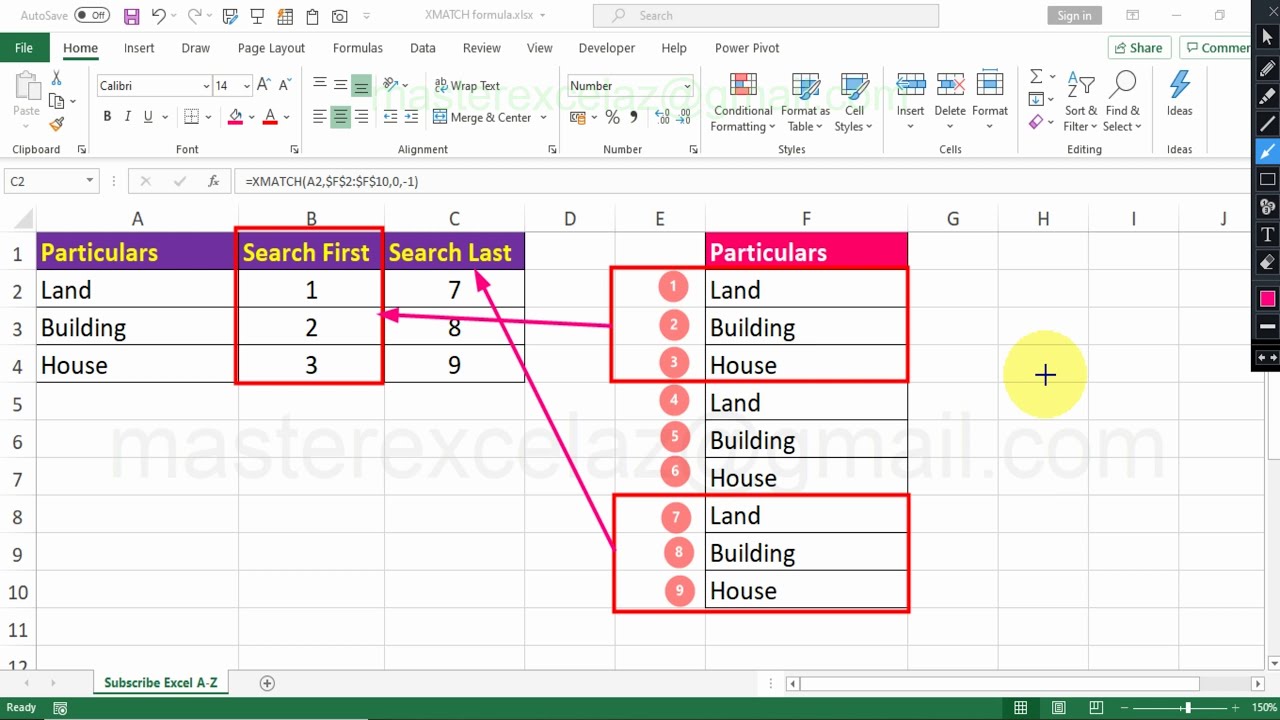
Task: Open the Merge & Center dropdown arrow
Action: tap(544, 117)
